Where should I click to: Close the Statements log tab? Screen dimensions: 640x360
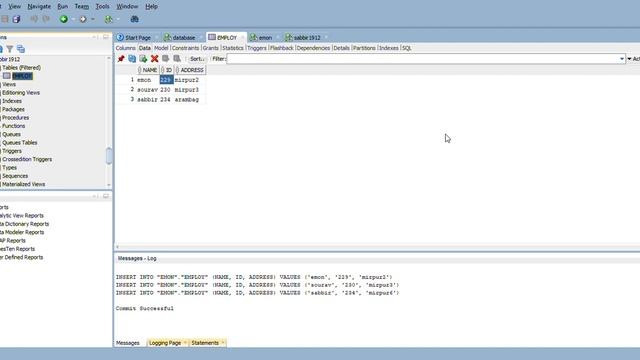(223, 343)
